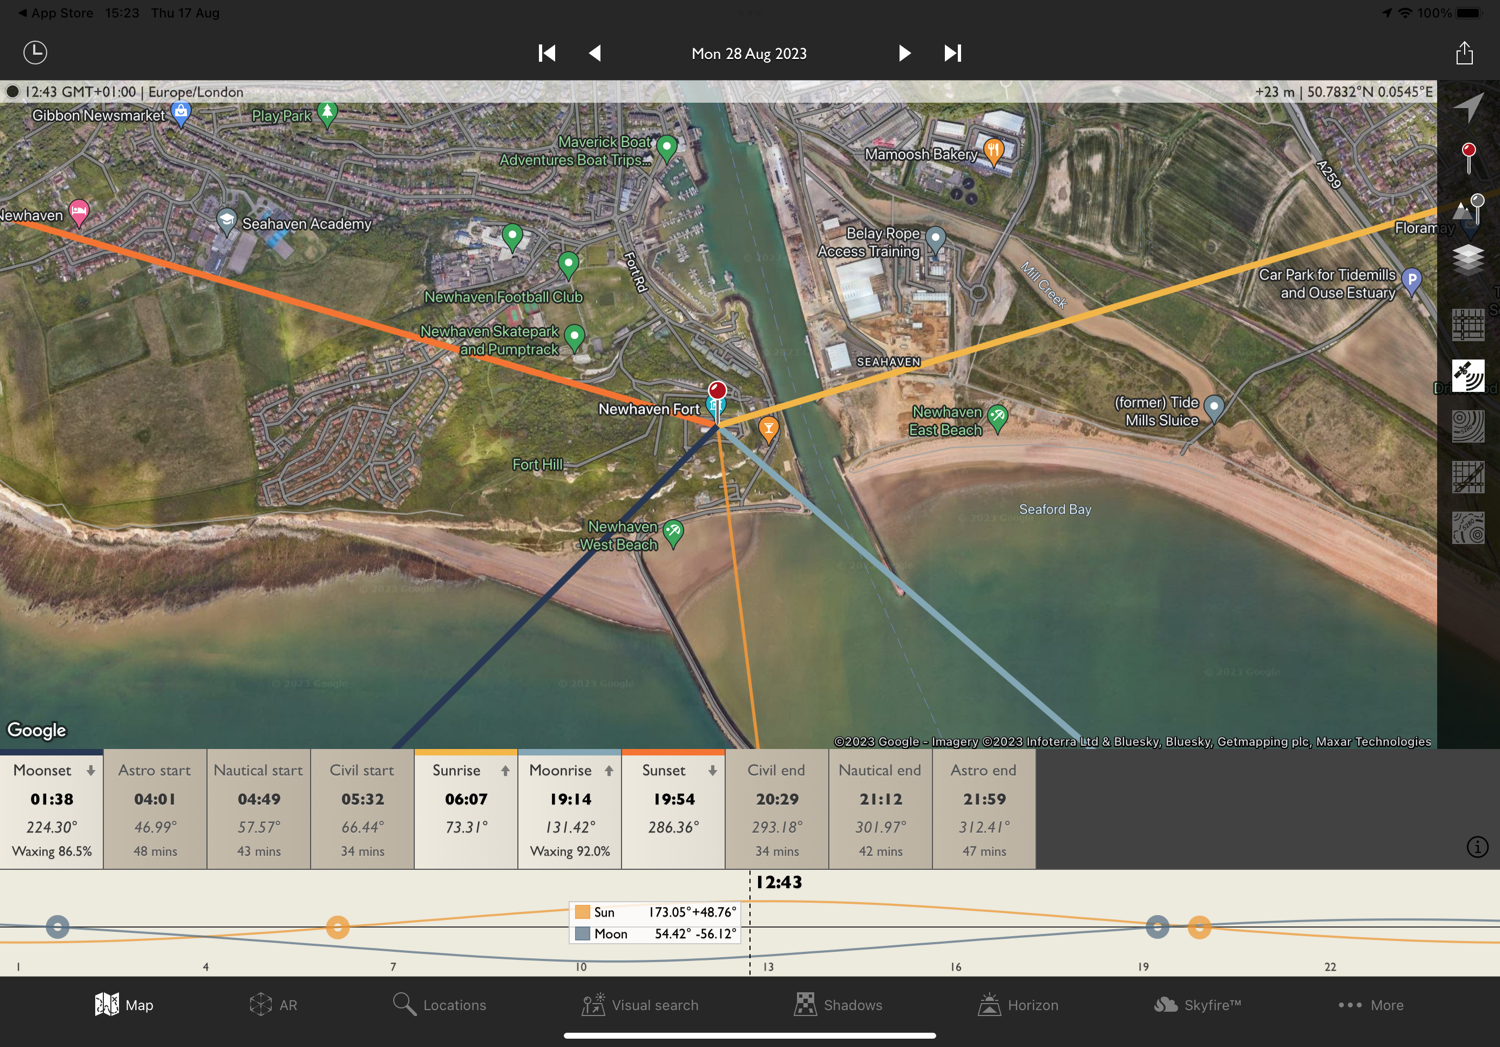Switch to the street grid map type
The image size is (1500, 1047).
point(1468,325)
